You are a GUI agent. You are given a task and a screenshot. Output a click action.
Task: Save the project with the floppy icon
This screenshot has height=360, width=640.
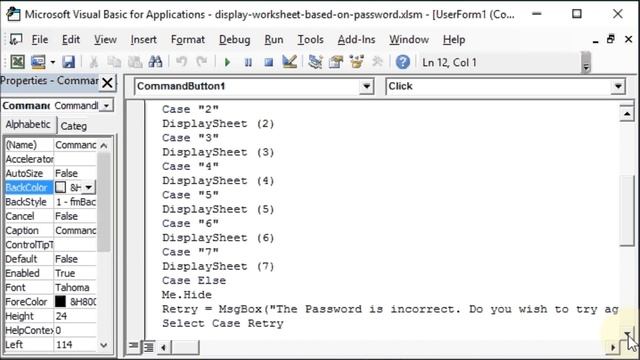coord(69,62)
